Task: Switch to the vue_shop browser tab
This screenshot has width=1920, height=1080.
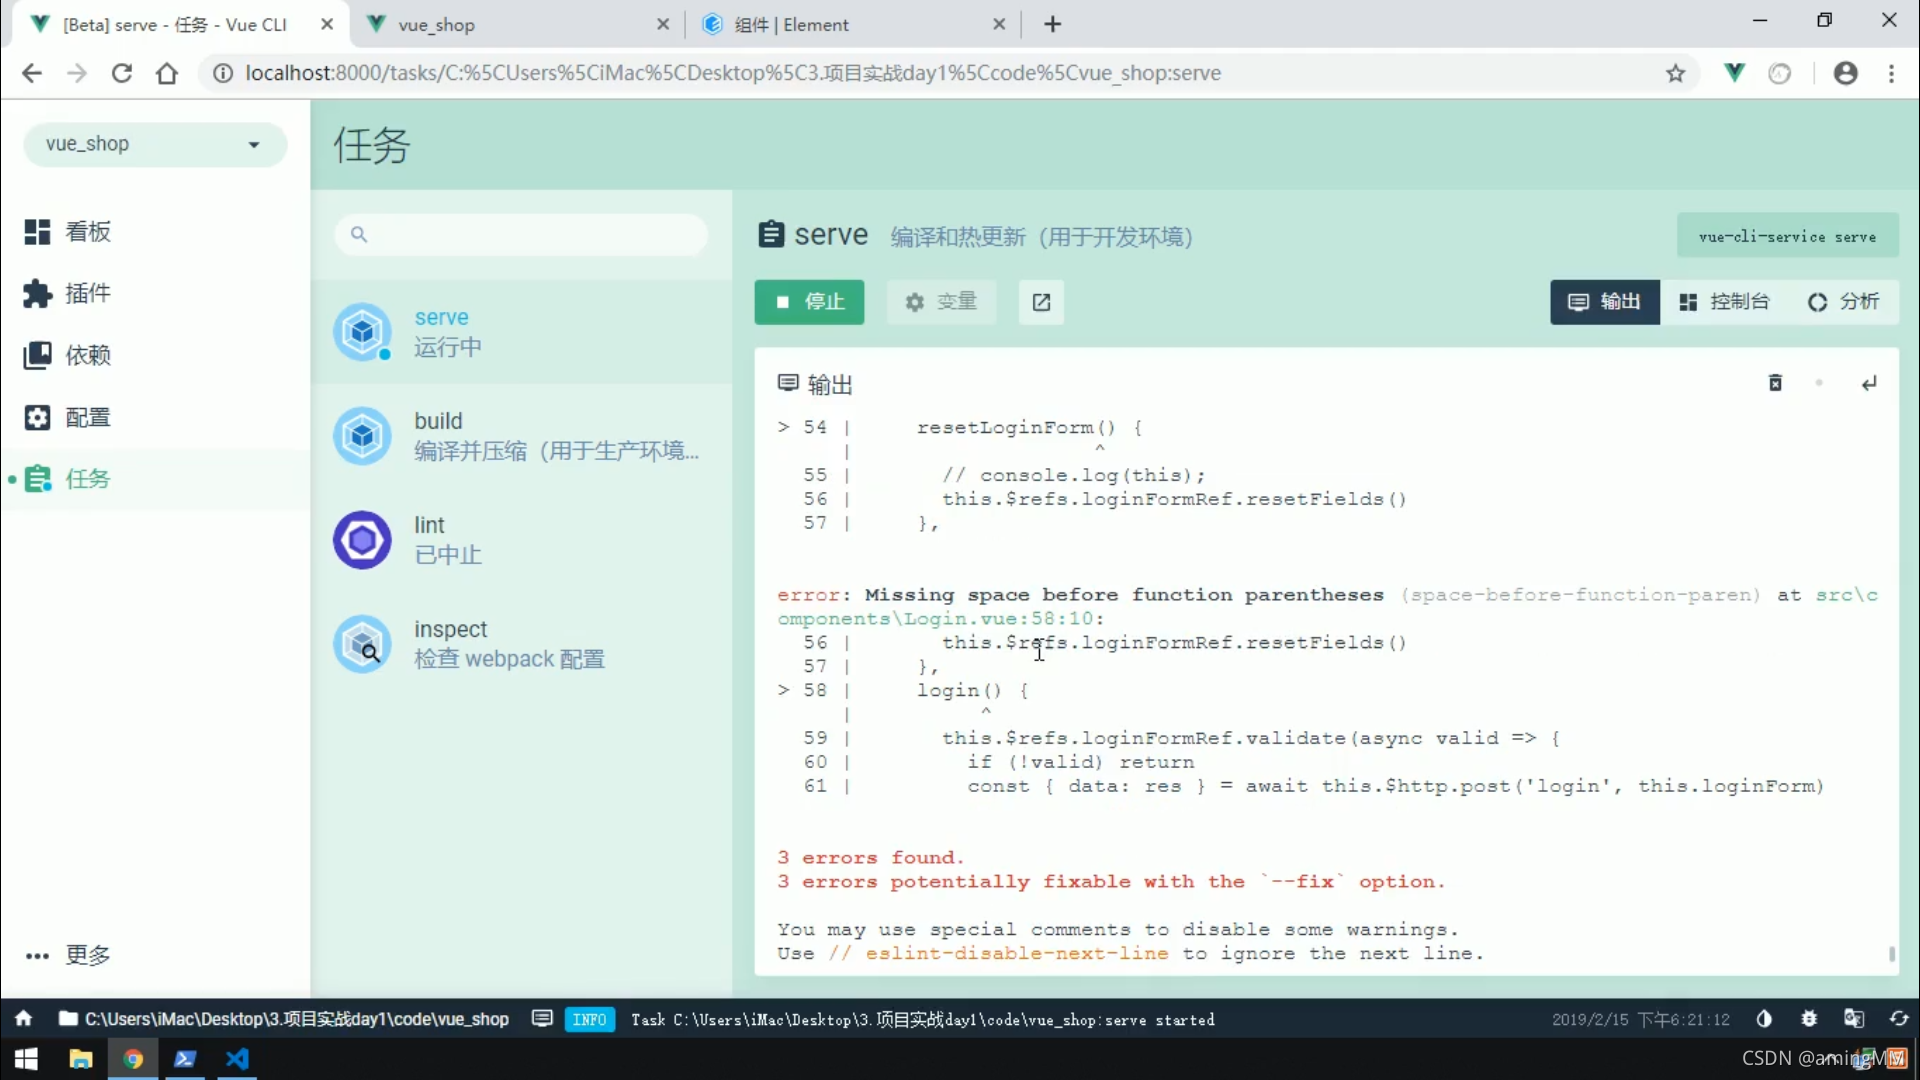Action: point(515,24)
